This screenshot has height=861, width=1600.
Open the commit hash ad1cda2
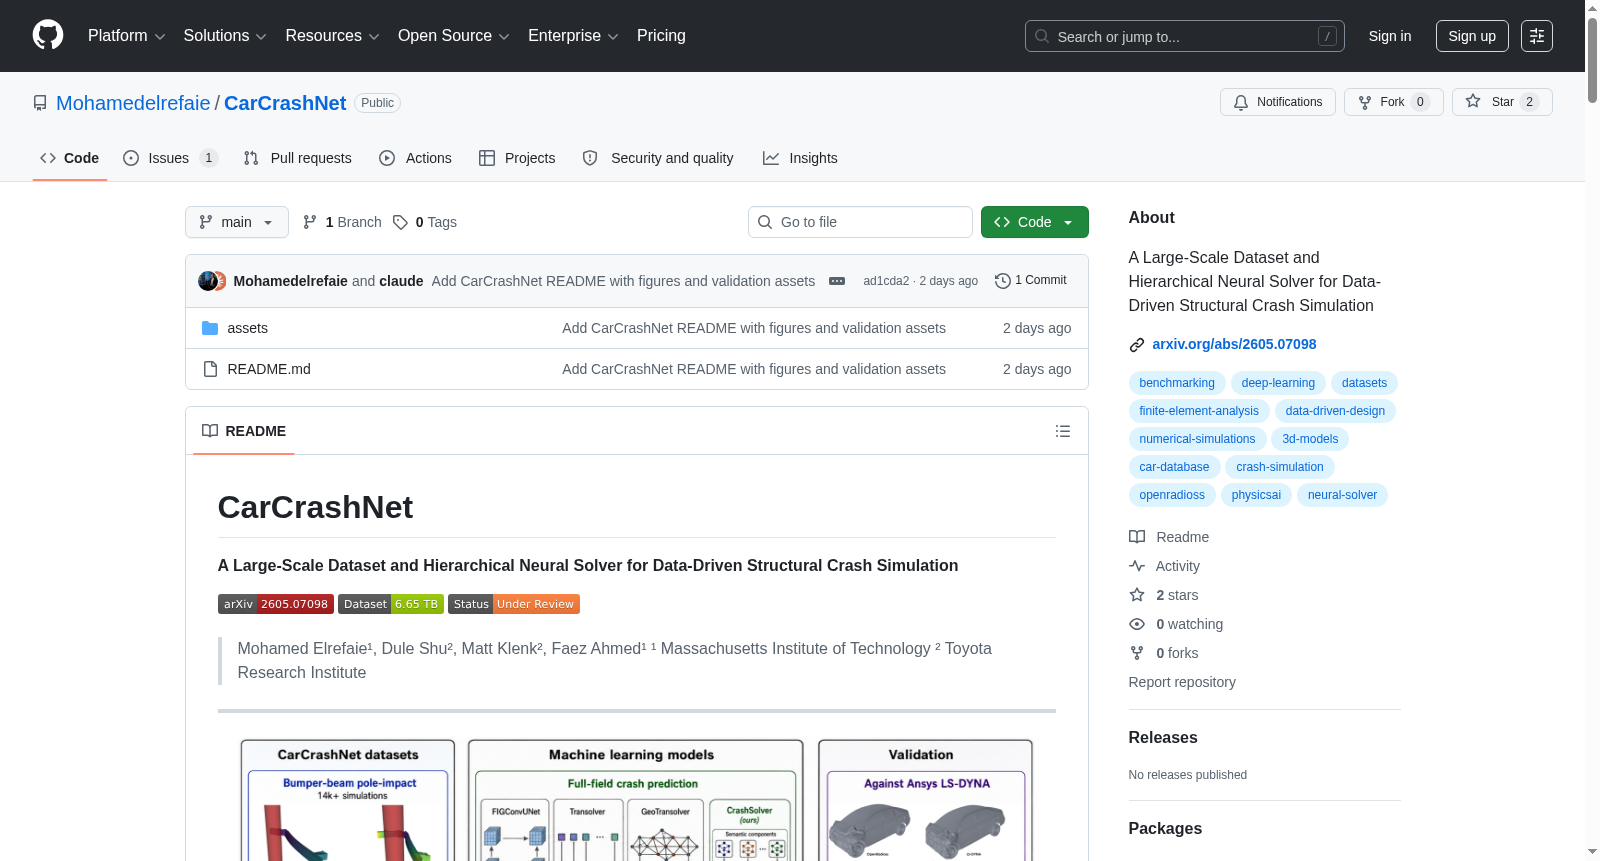tap(886, 281)
